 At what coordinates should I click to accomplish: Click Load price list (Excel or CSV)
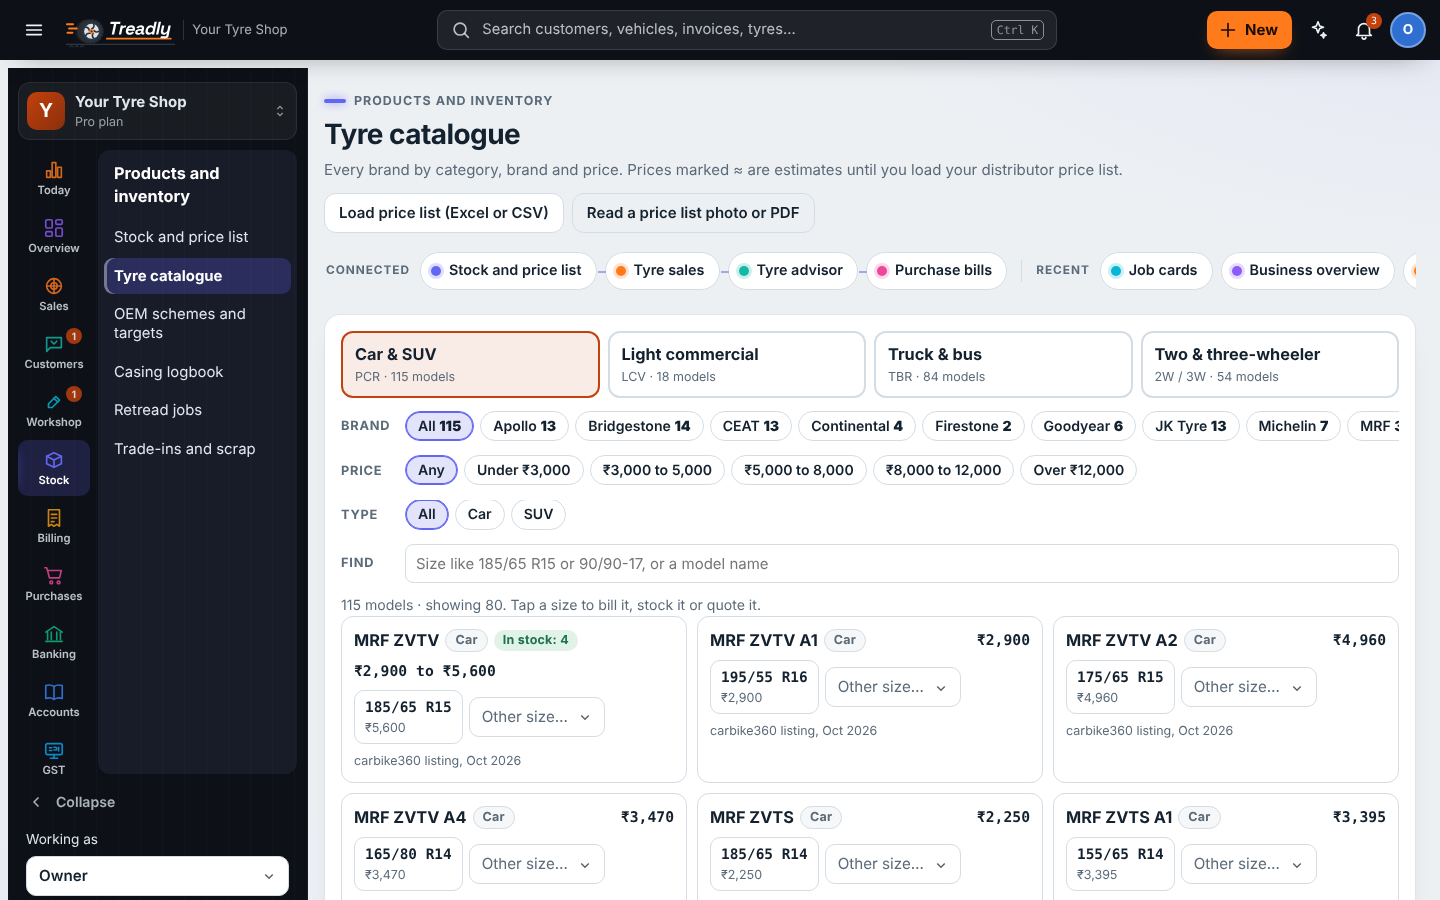444,213
